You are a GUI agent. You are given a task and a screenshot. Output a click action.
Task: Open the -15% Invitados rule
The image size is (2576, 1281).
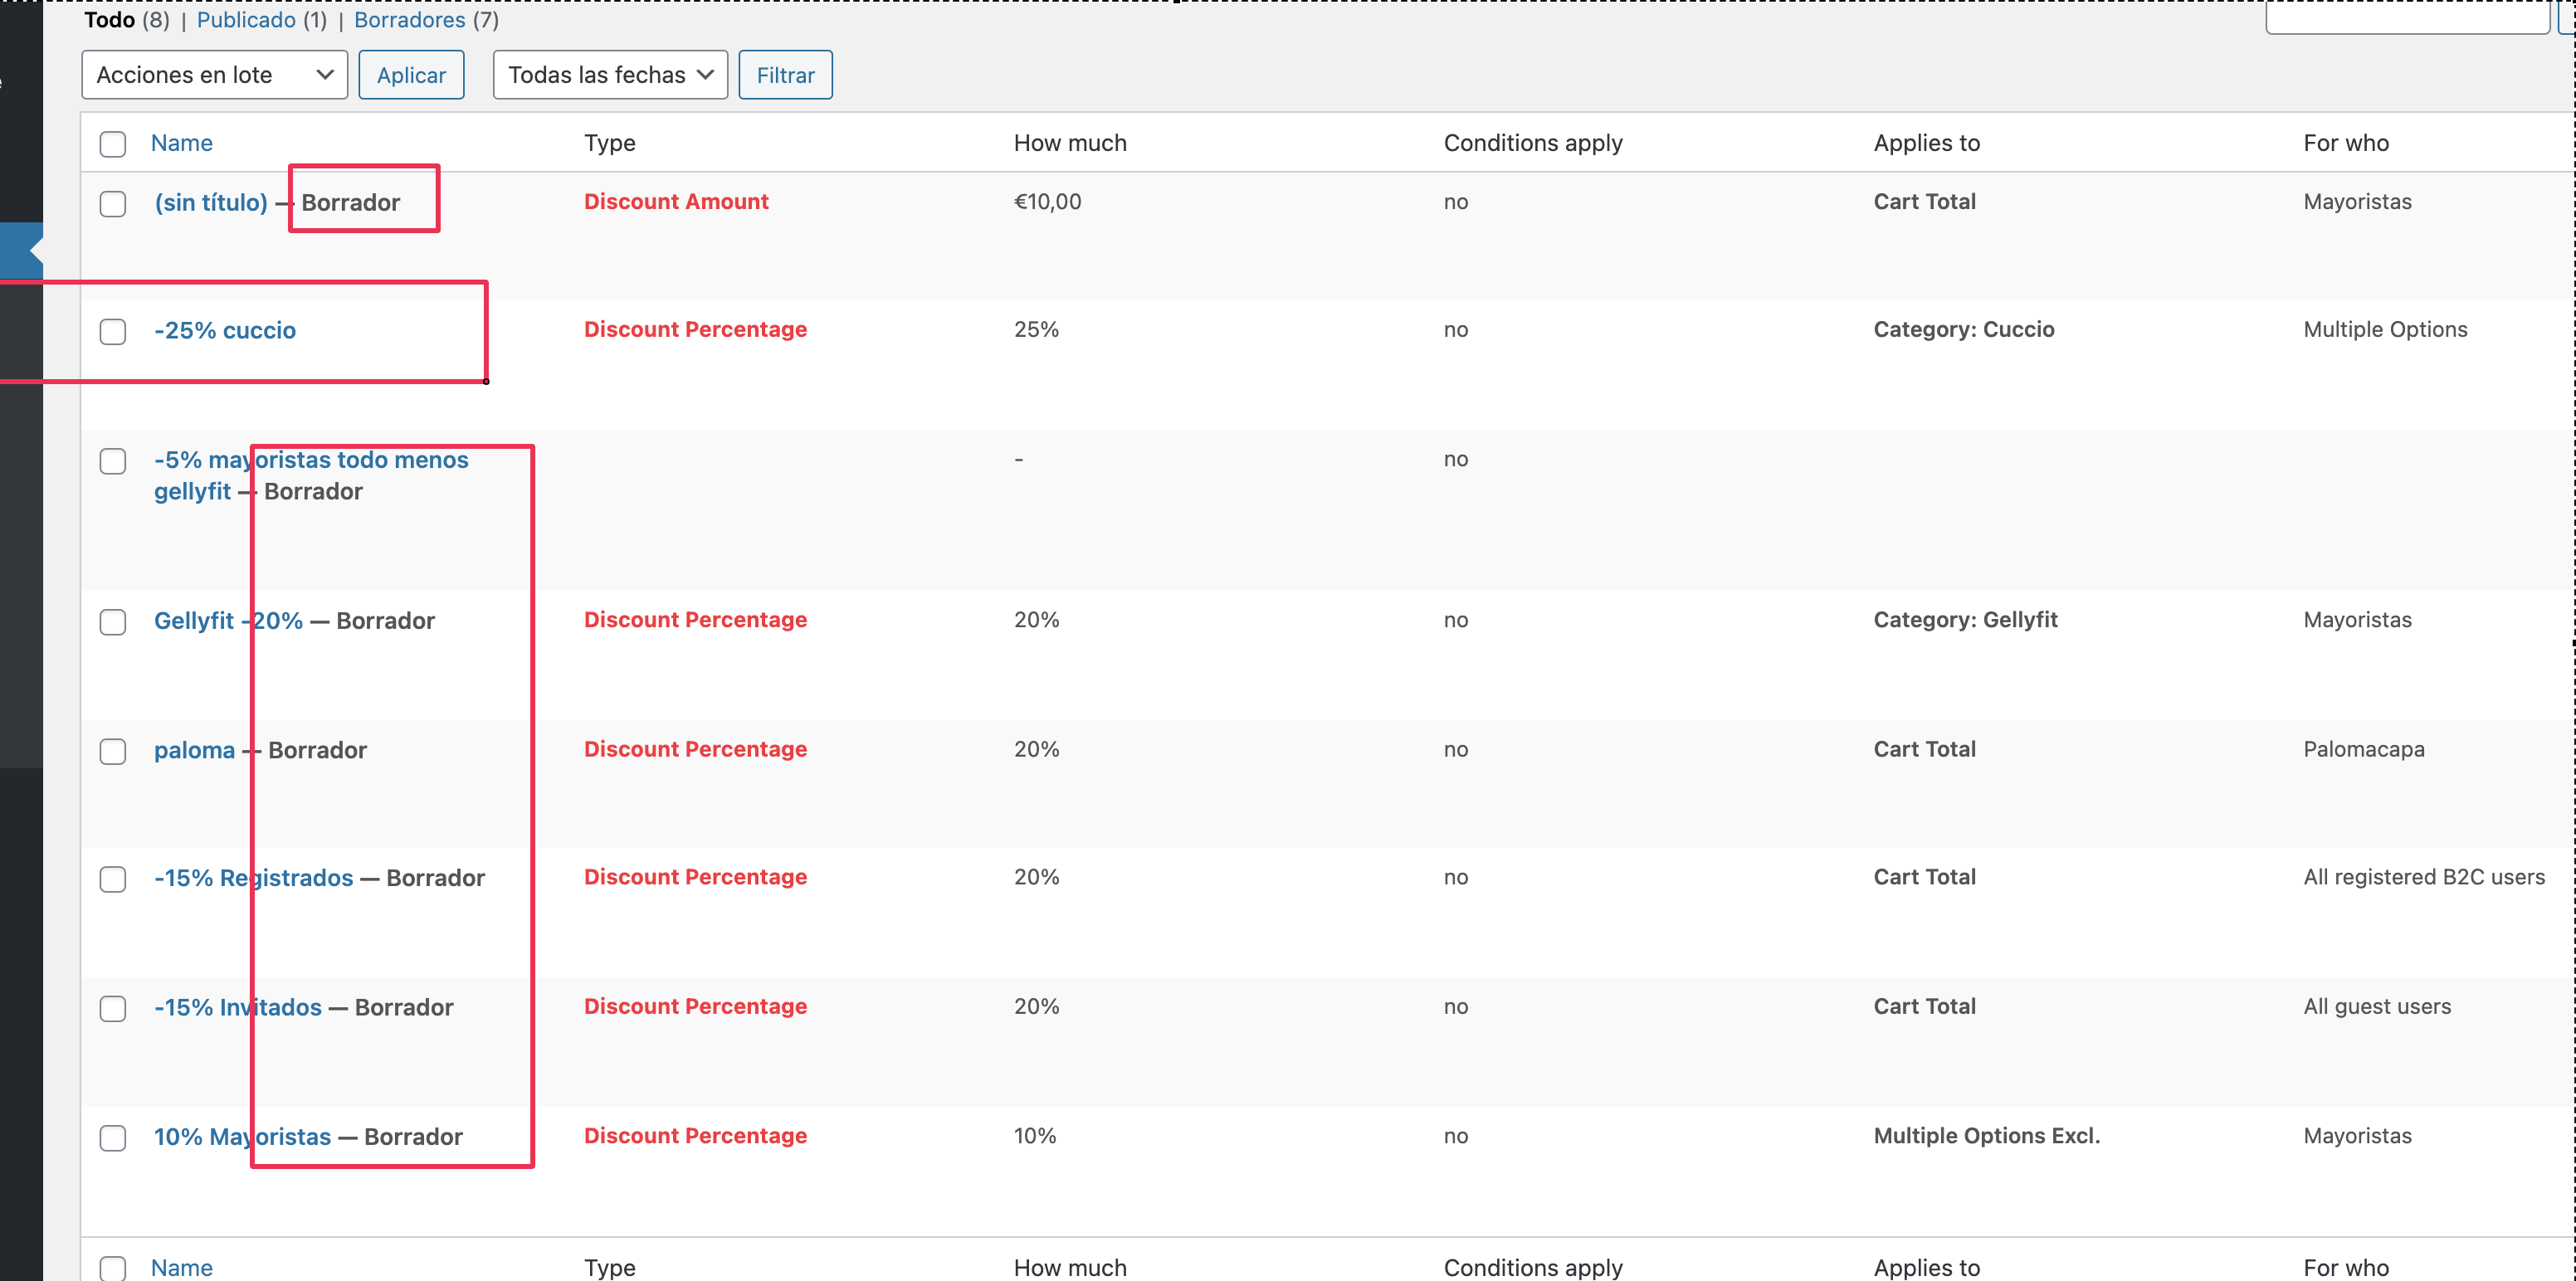238,1007
